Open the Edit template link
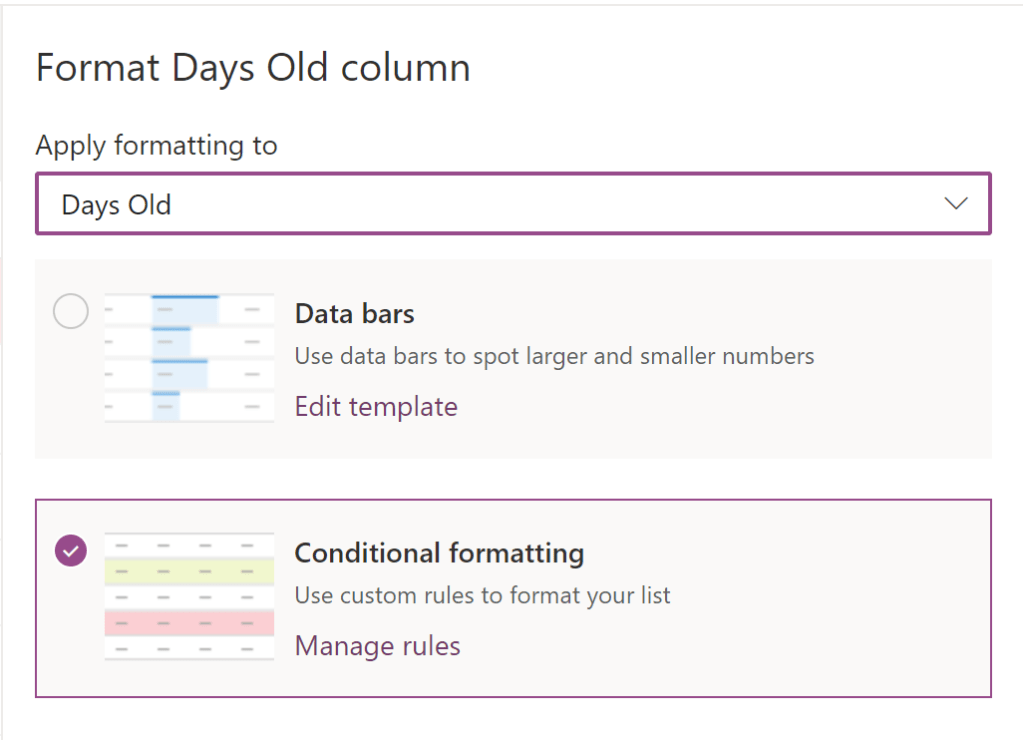The height and width of the screenshot is (740, 1023). (376, 406)
